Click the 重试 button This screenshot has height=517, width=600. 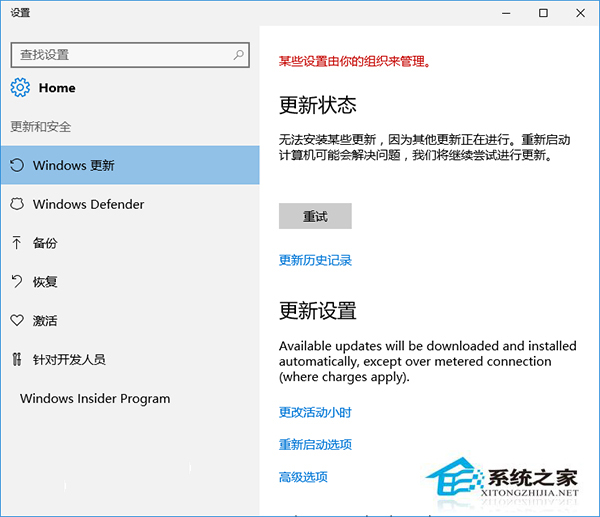point(315,216)
